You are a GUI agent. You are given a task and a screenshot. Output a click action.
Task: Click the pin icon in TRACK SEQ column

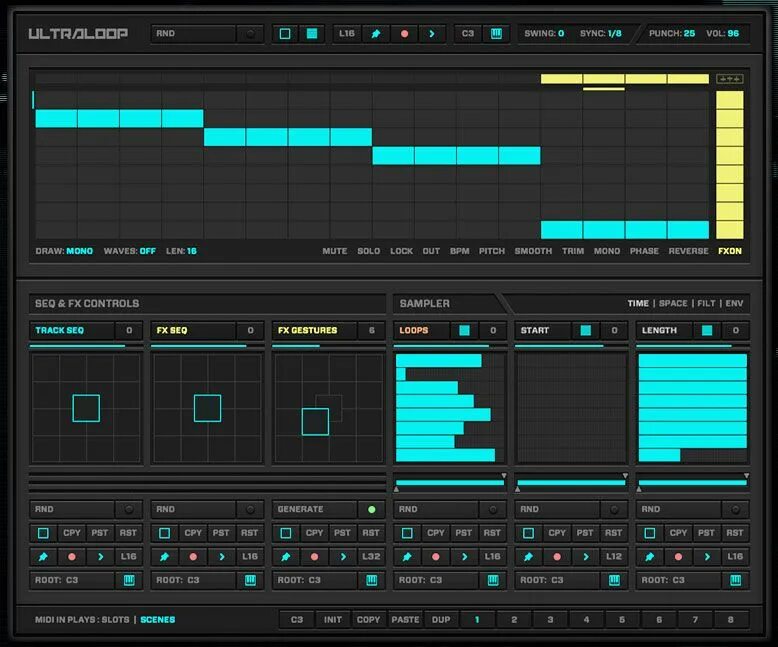coord(43,557)
